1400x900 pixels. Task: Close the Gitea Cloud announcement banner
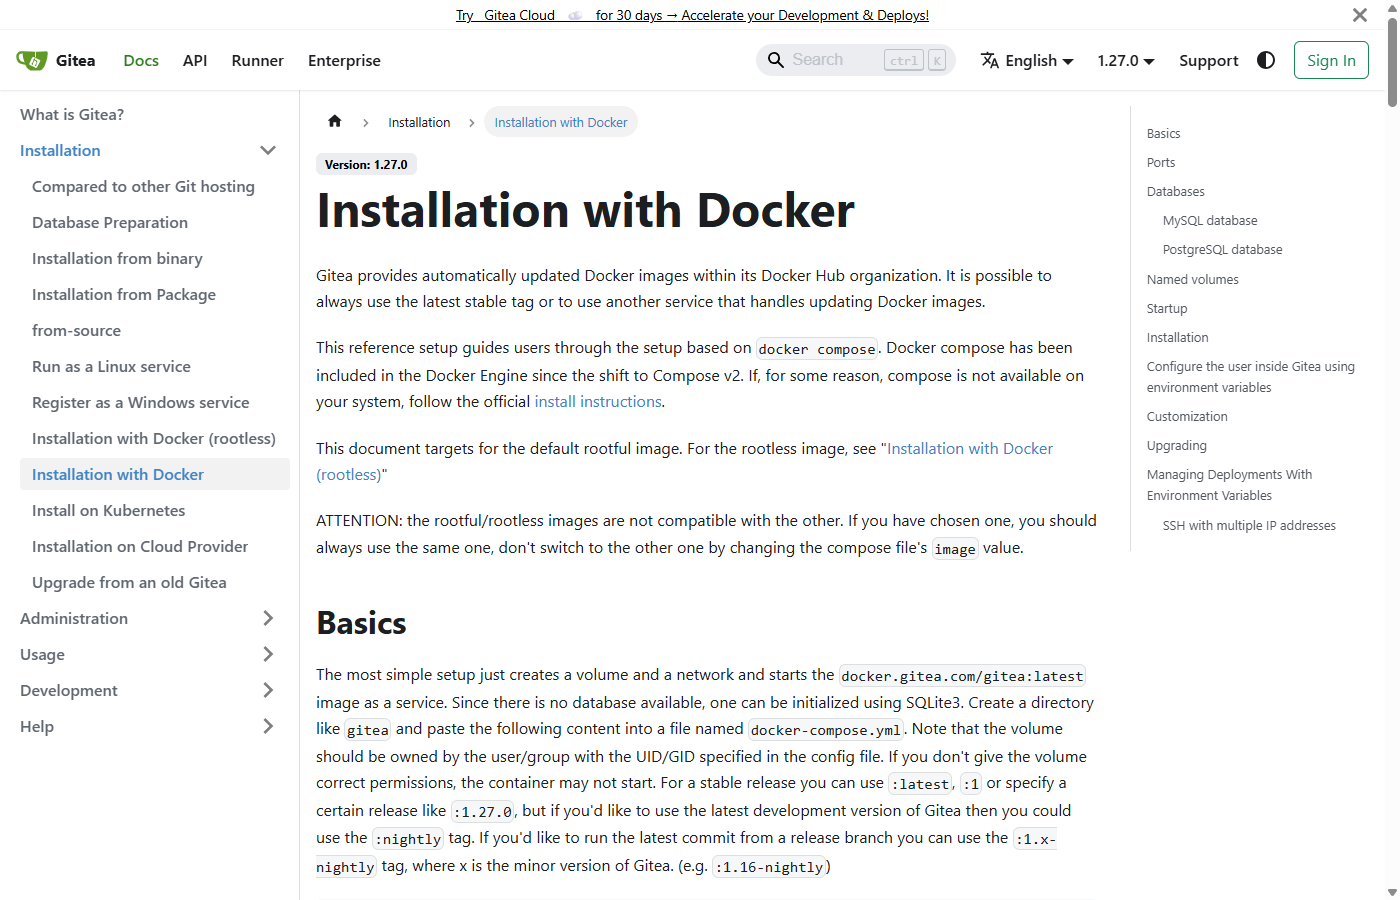coord(1360,15)
